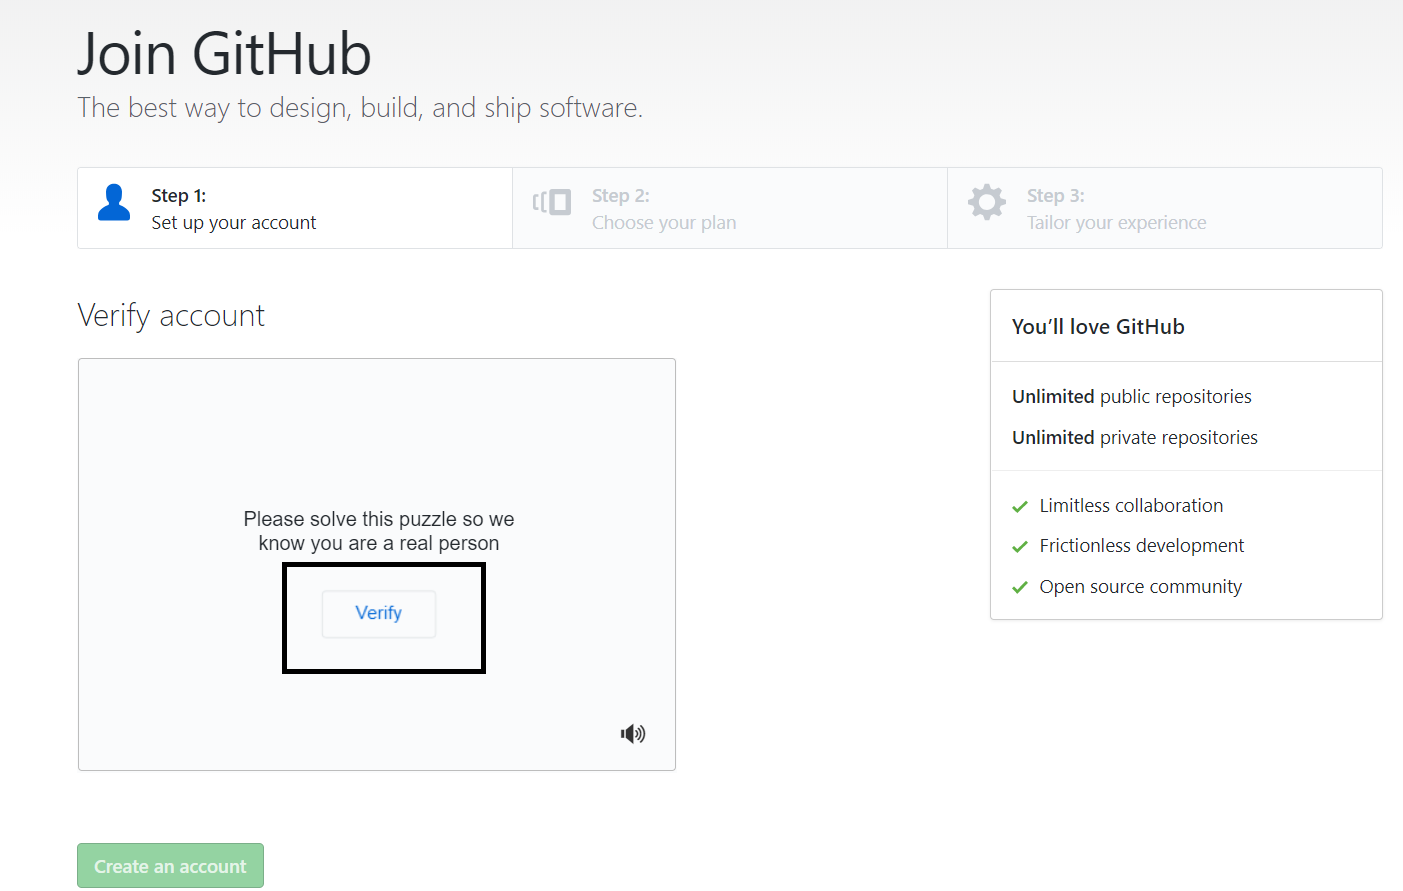Viewport: 1403px width, 891px height.
Task: Click the Unlimited public repositories text
Action: tap(1132, 397)
